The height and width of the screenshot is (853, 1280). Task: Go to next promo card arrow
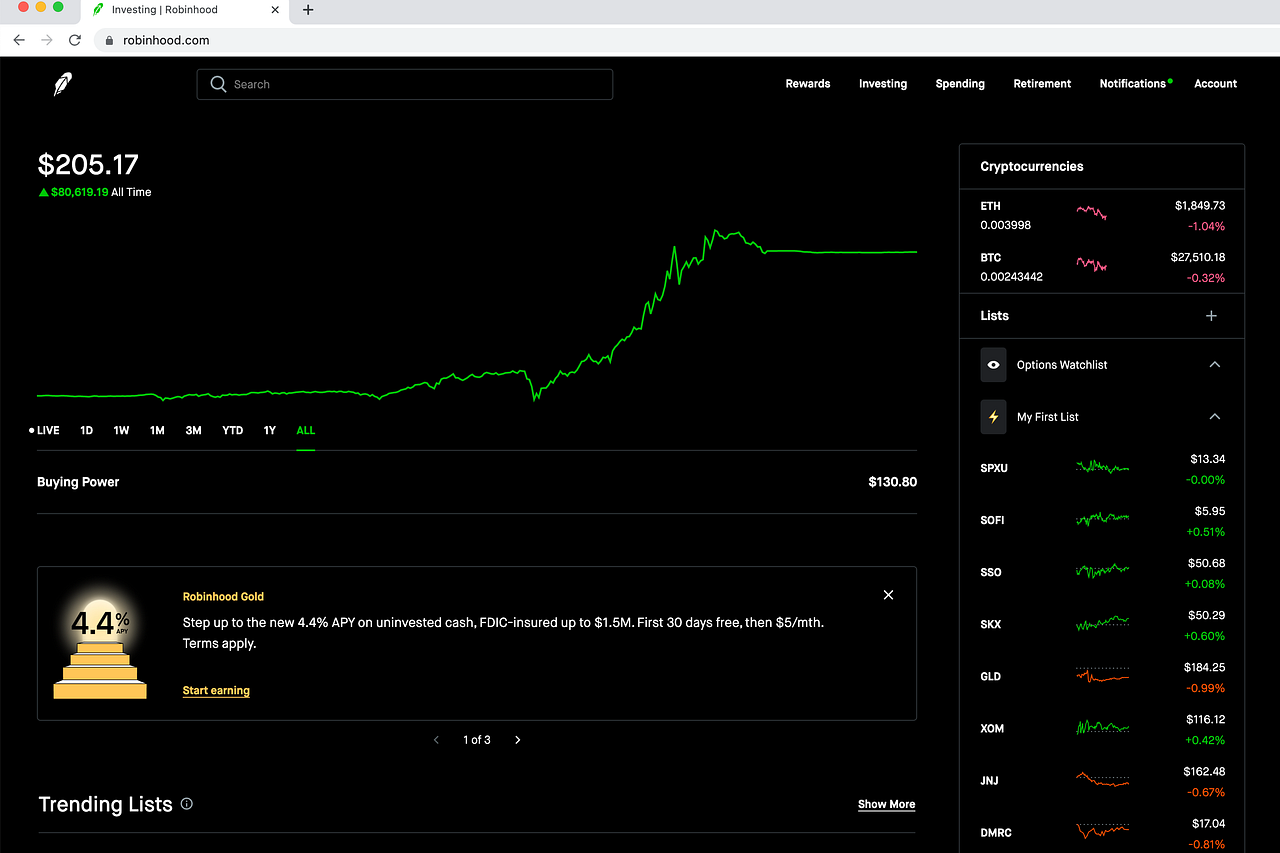coord(517,740)
